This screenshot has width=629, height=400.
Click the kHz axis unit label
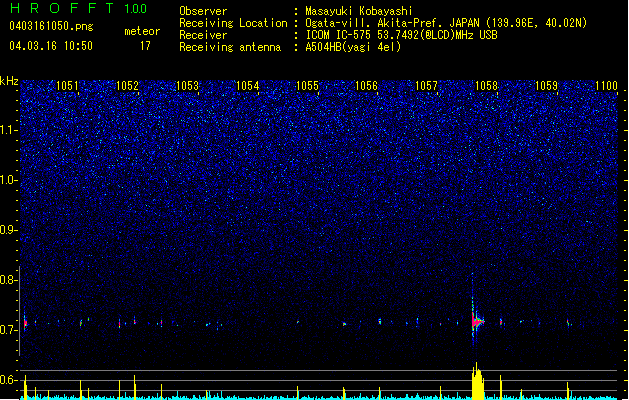point(9,81)
